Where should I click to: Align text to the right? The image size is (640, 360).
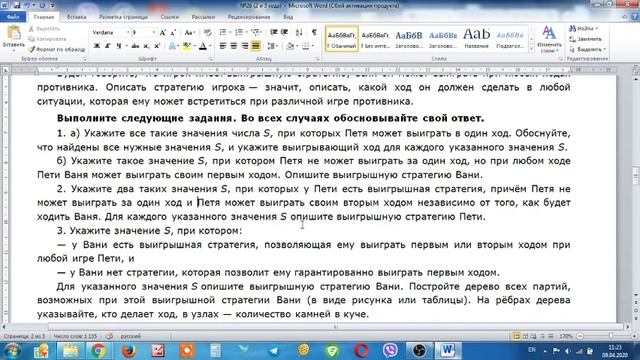[244, 46]
